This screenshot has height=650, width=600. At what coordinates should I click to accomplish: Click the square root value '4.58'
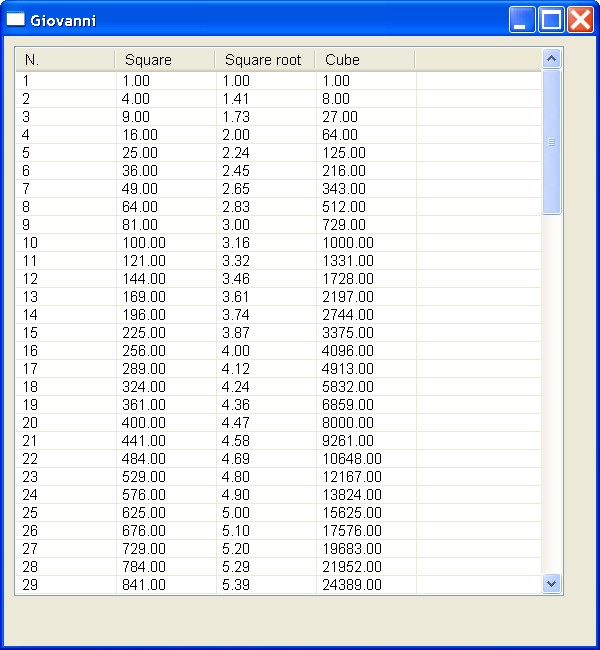236,441
